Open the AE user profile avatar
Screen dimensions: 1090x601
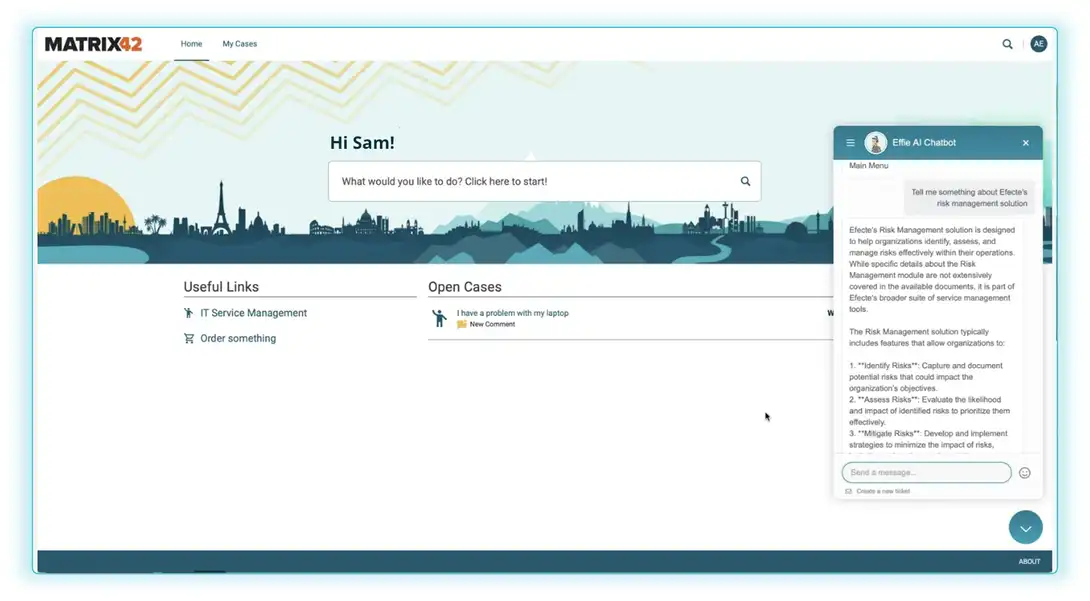[1039, 44]
